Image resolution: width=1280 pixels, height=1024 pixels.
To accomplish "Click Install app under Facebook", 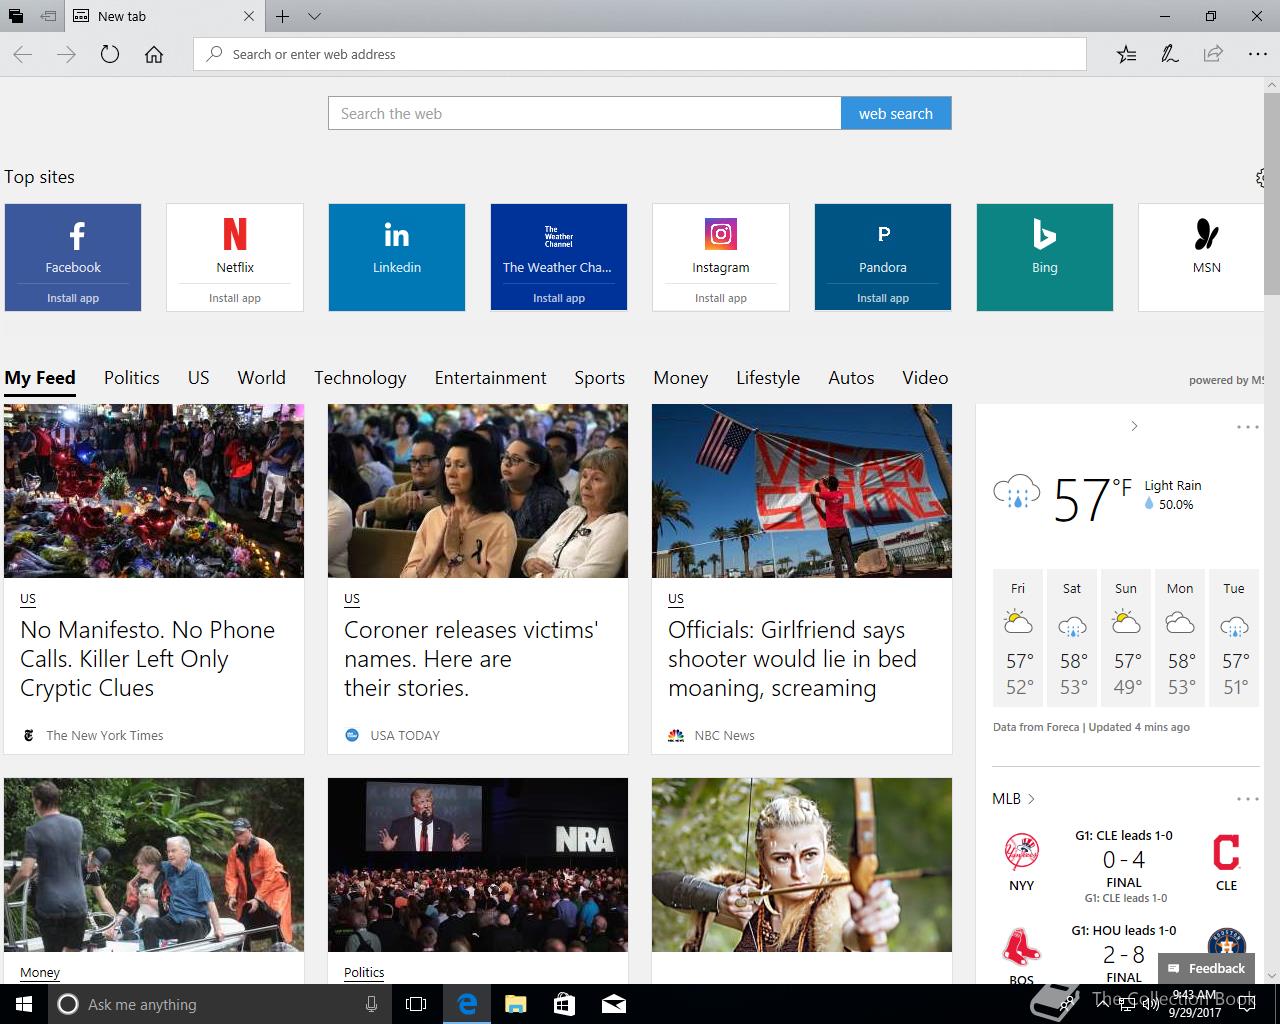I will point(73,298).
